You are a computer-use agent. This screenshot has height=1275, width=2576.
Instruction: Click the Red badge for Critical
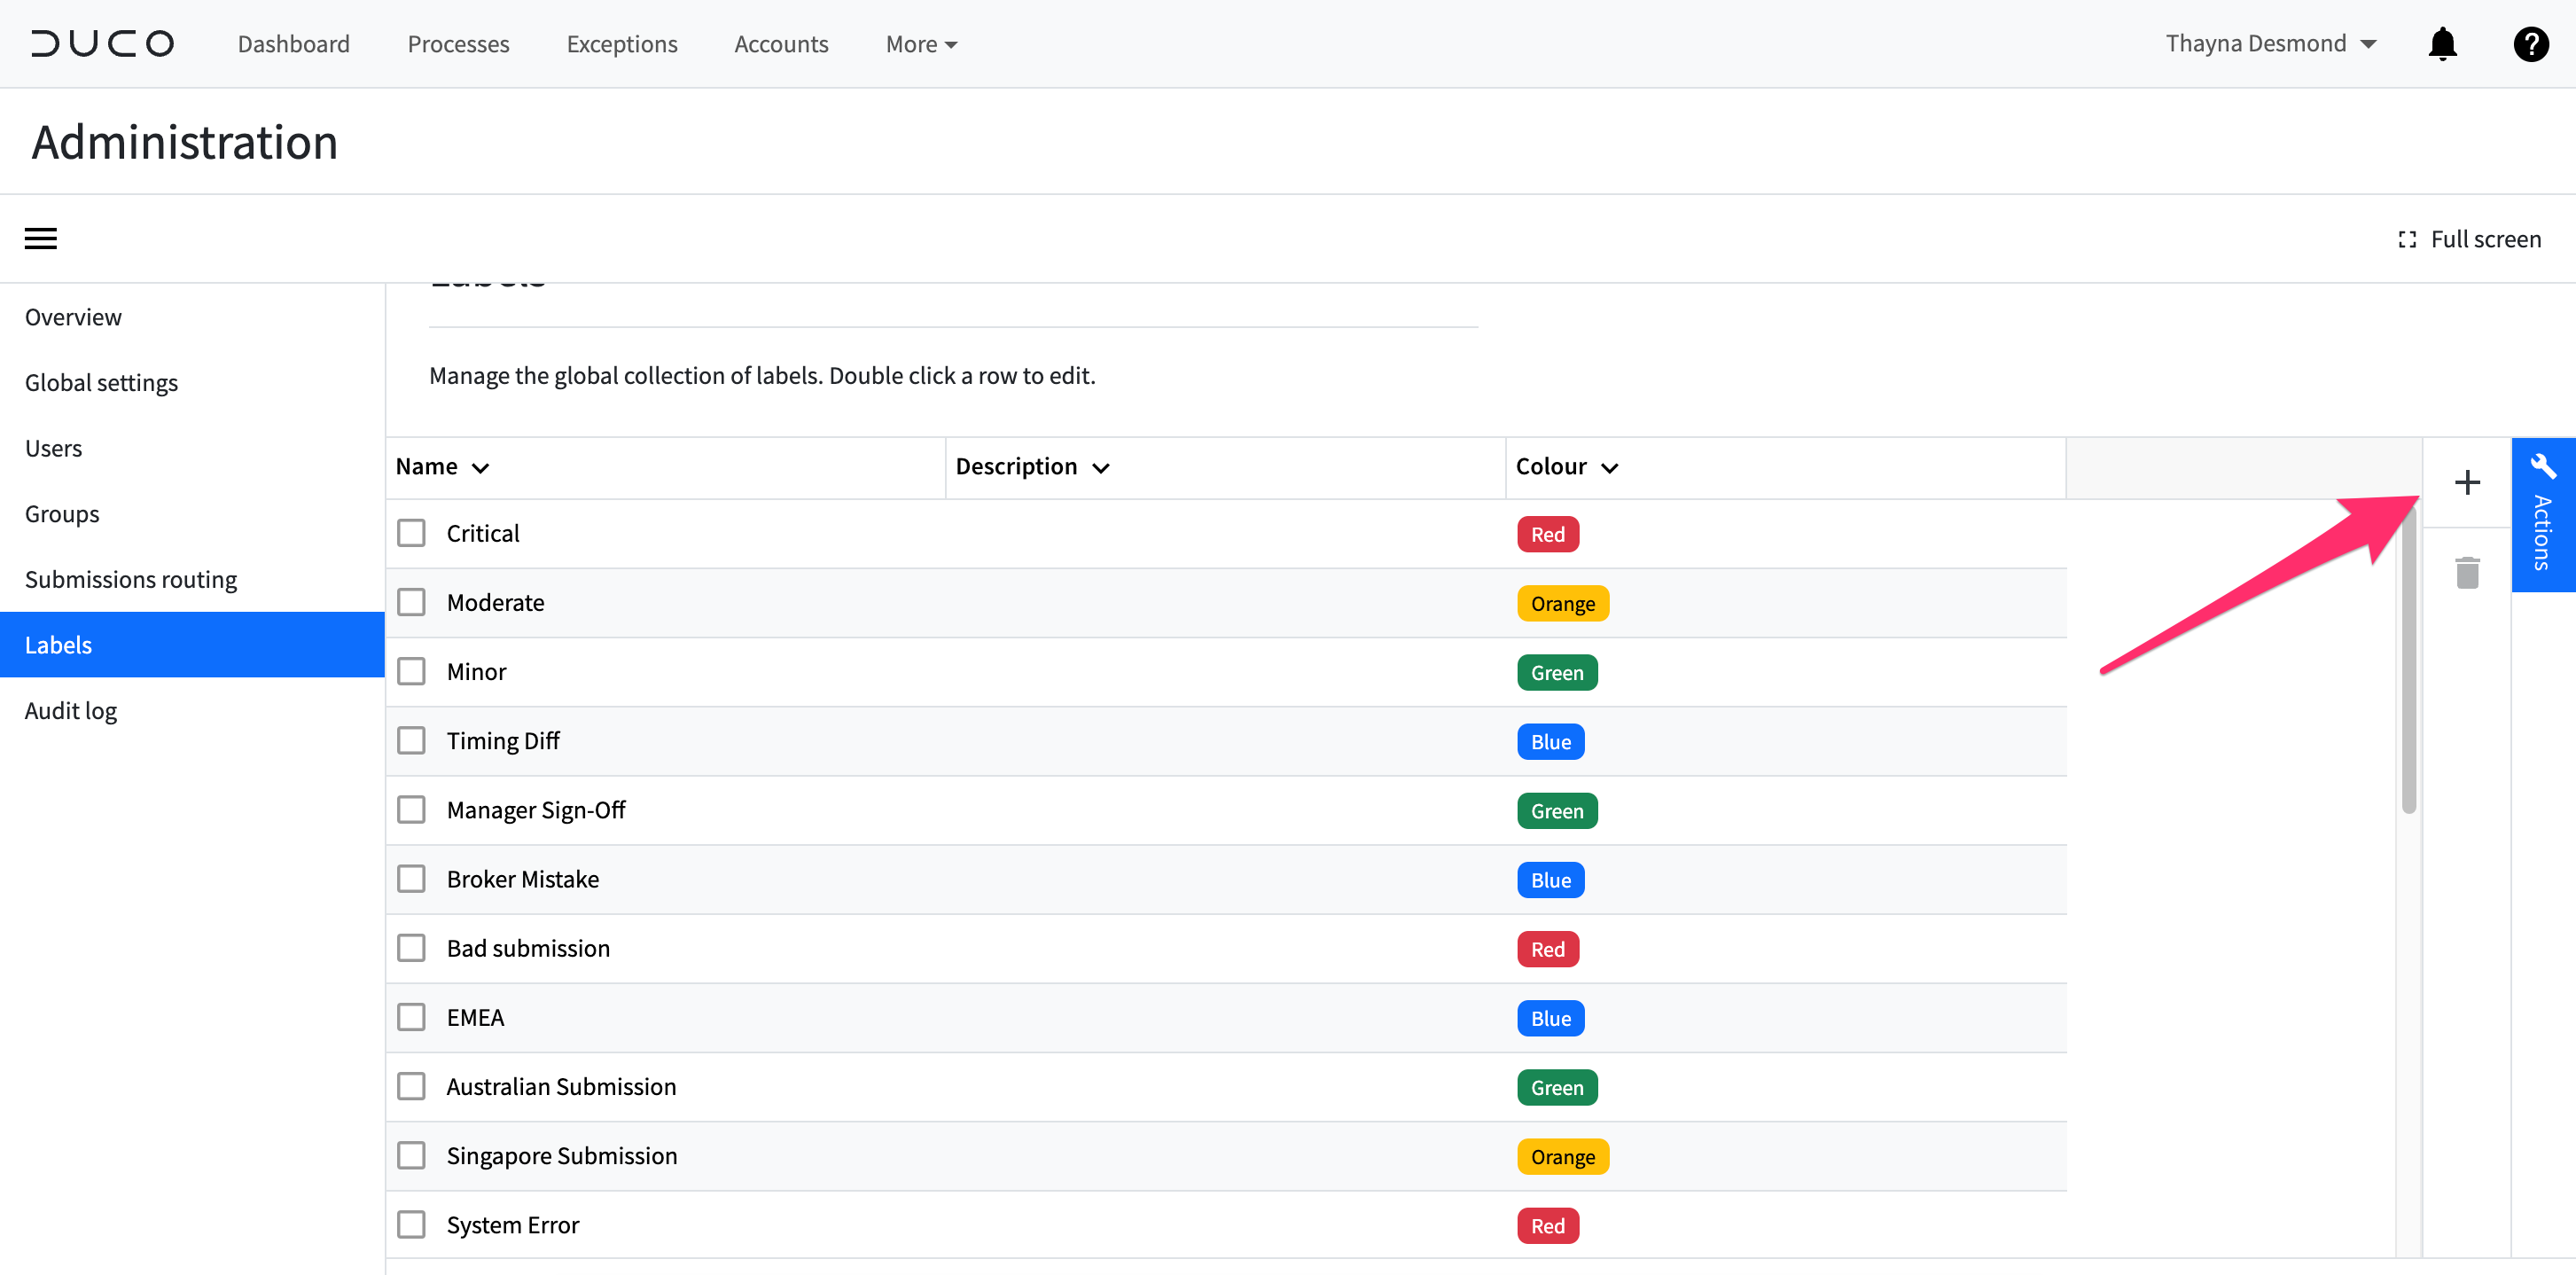click(1547, 534)
